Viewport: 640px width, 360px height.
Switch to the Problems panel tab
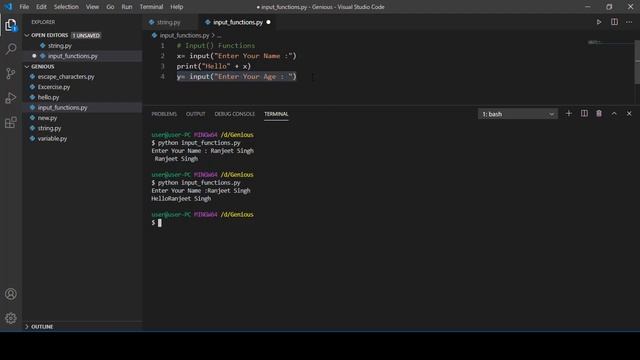click(164, 114)
